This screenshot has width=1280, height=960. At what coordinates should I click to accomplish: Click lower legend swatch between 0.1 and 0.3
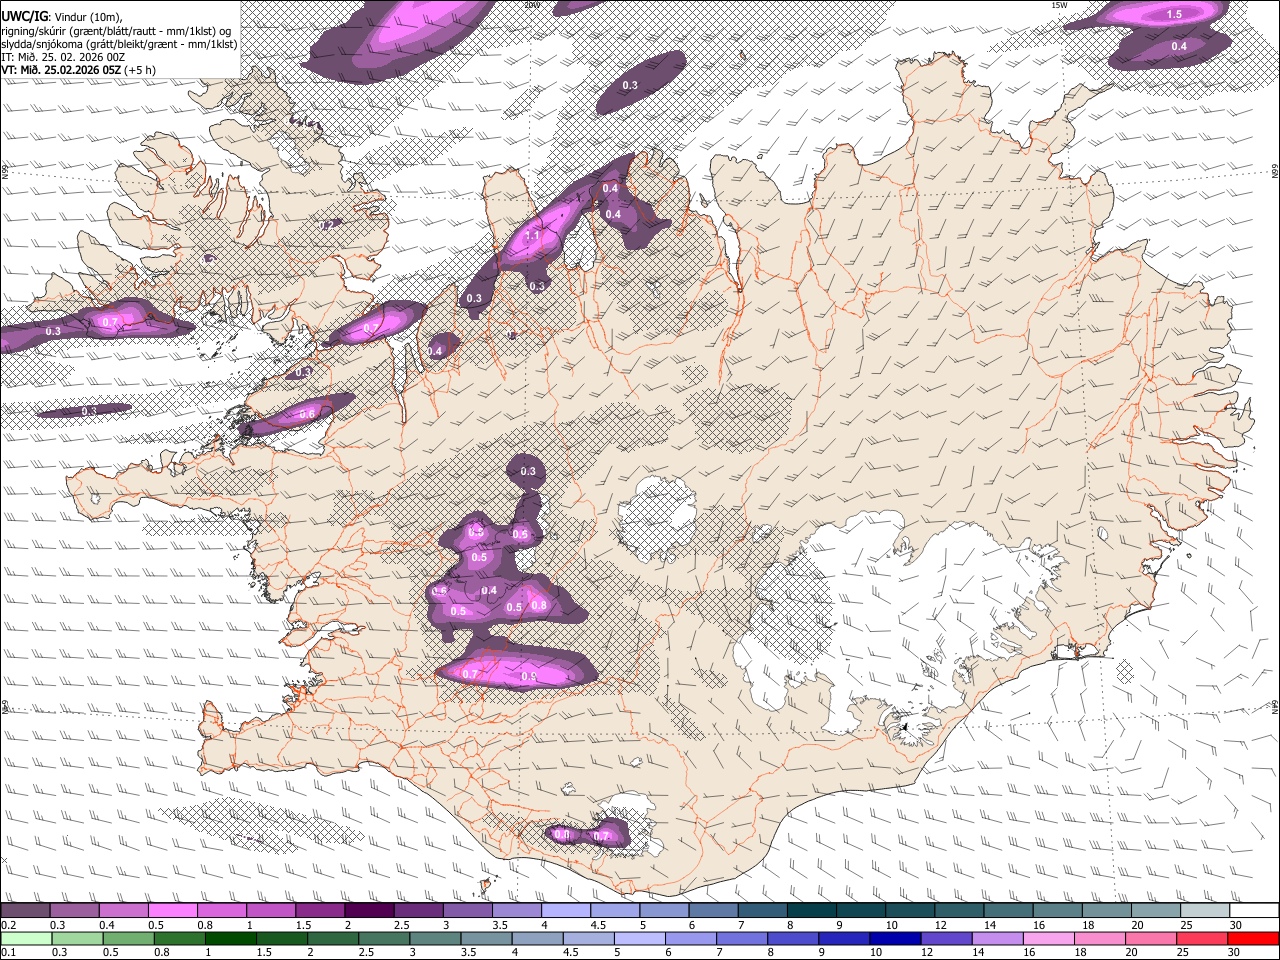(25, 938)
